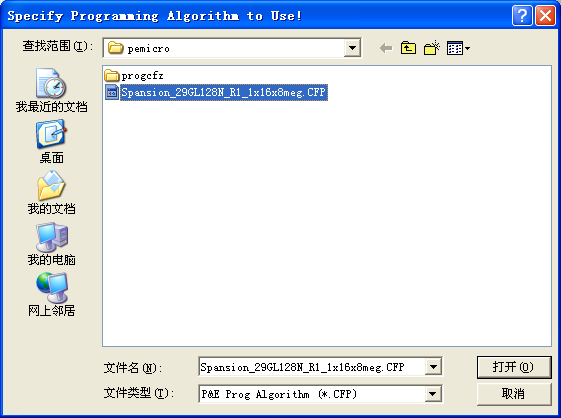Select Spansion_29GL128N_R1_1x16x8meg.CFP file name

click(224, 92)
